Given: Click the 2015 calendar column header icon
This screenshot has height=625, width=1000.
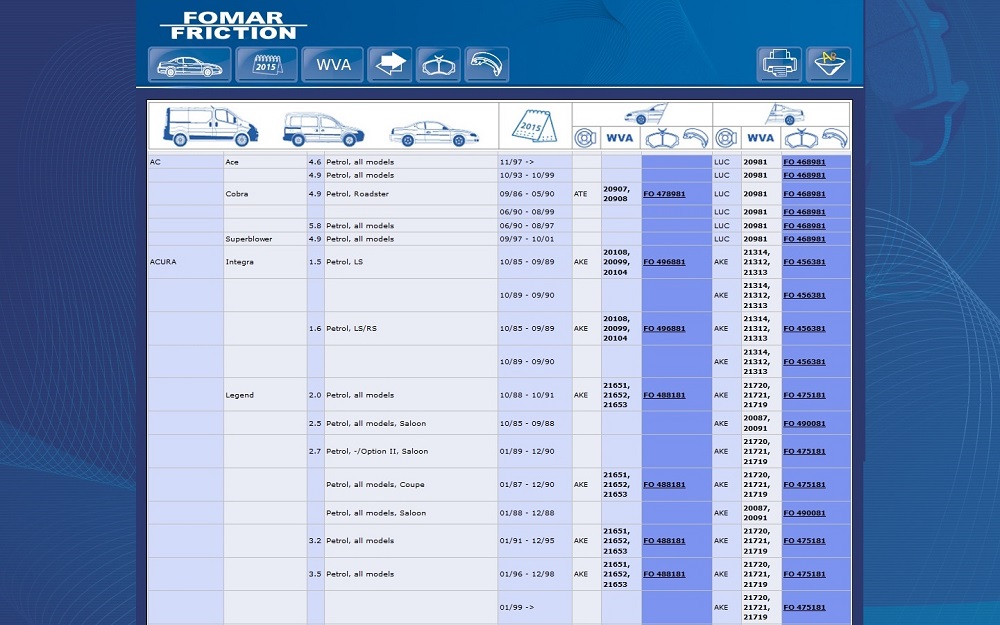Looking at the screenshot, I should point(534,126).
